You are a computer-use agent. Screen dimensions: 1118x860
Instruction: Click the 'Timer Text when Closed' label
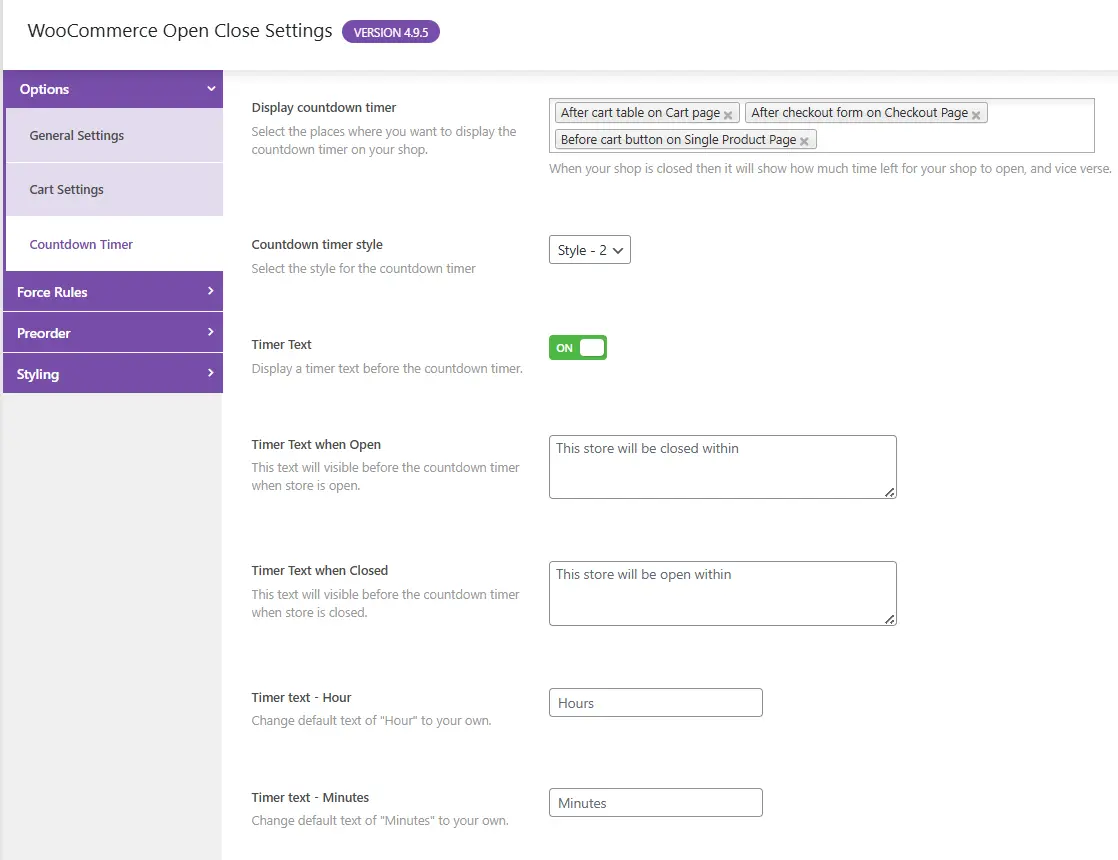(x=319, y=570)
